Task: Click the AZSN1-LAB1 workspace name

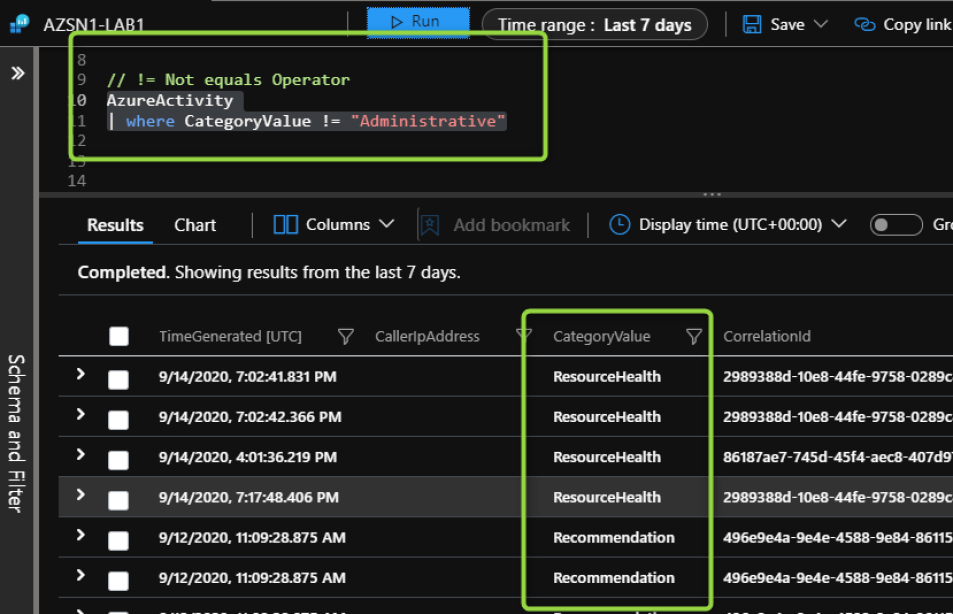Action: [94, 25]
